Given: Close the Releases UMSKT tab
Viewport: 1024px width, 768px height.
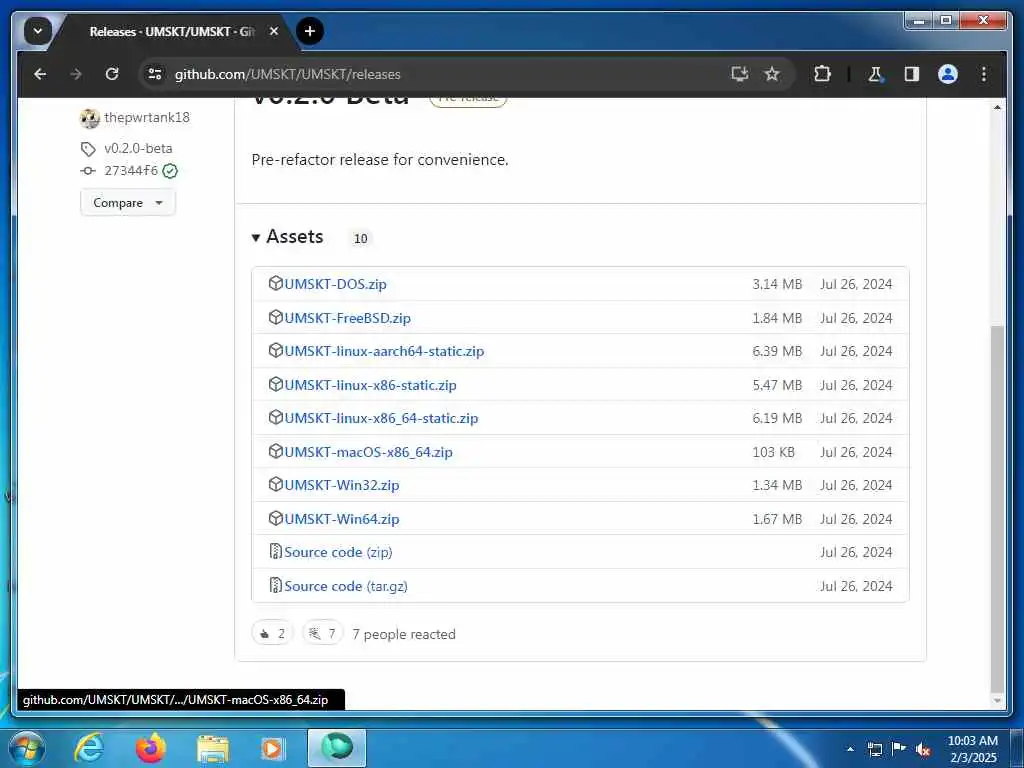Looking at the screenshot, I should point(274,31).
